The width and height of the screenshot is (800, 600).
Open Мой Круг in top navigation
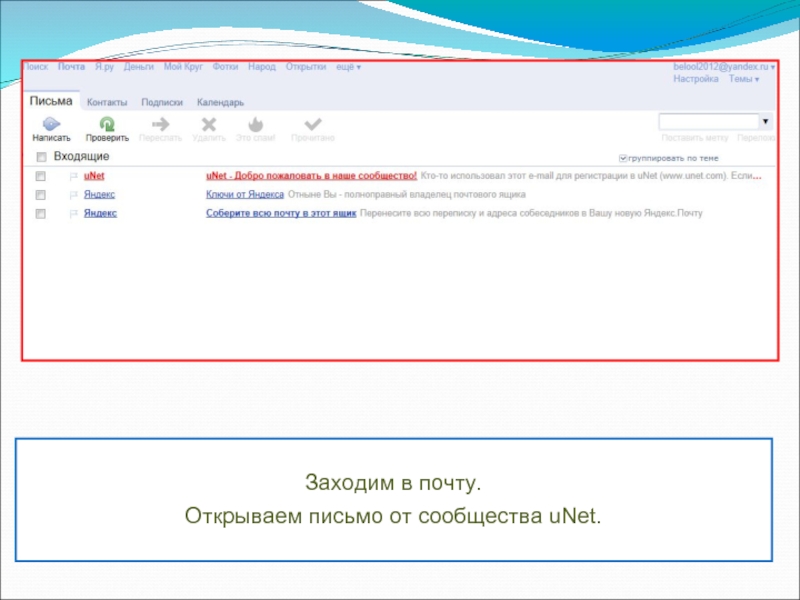[183, 67]
